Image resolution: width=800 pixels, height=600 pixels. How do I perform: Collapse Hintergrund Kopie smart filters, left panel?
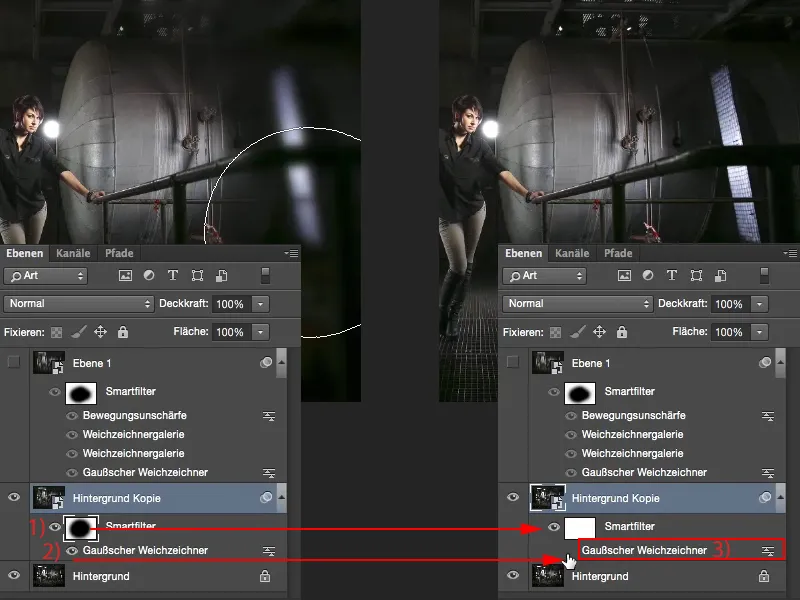pos(281,497)
